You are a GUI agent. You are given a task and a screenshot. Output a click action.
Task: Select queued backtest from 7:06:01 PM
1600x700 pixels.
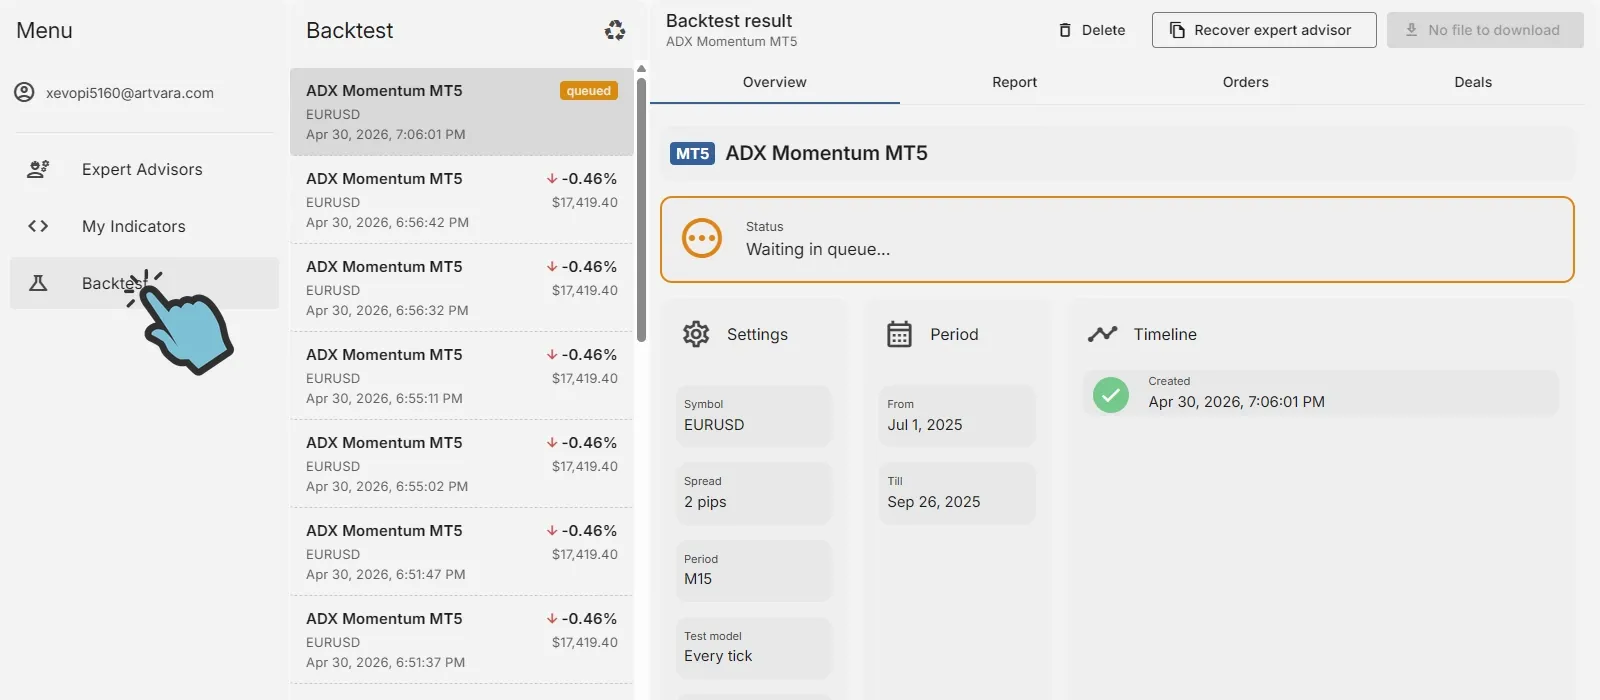[x=462, y=112]
